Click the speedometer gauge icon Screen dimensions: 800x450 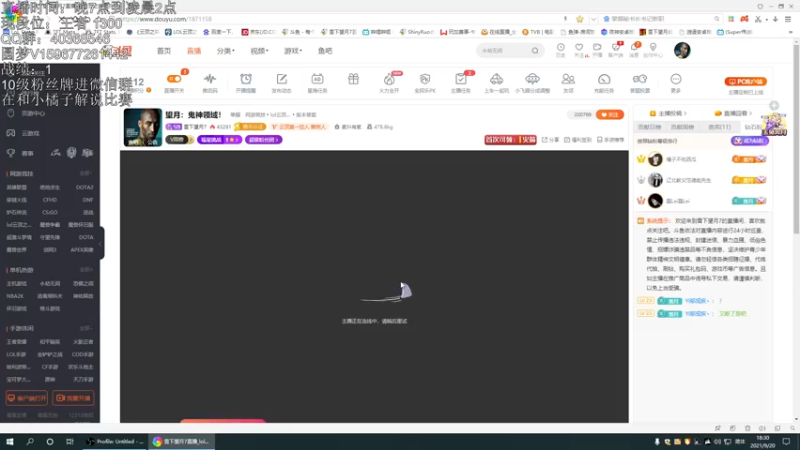tap(604, 79)
